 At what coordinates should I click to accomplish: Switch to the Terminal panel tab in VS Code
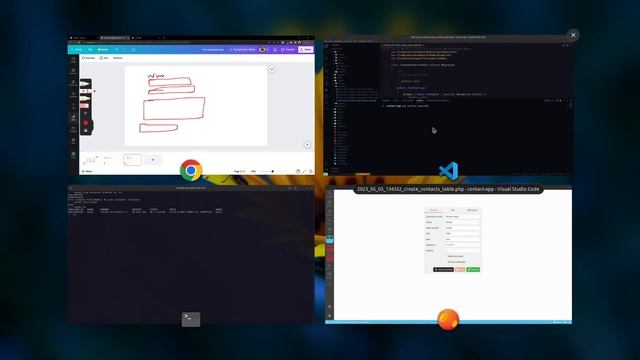[x=420, y=100]
